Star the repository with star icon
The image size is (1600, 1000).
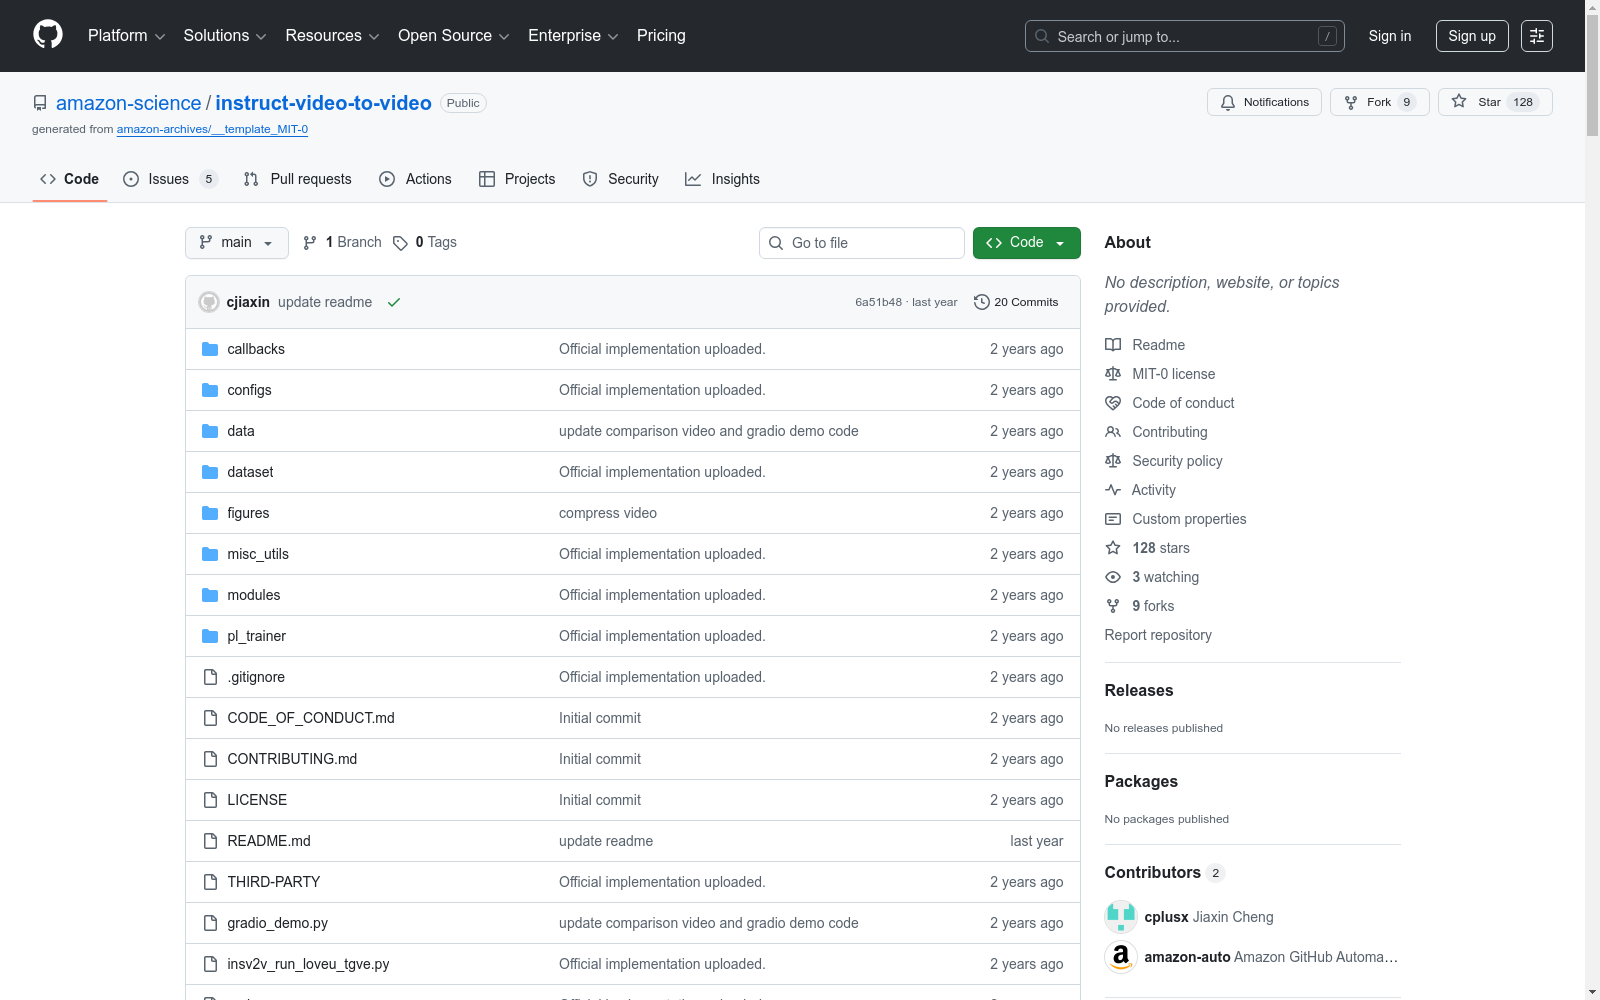tap(1459, 101)
